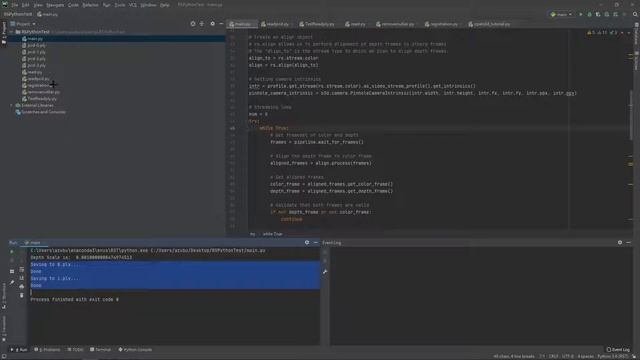Image resolution: width=640 pixels, height=360 pixels.
Task: Open the Python Console tool window button
Action: (135, 350)
